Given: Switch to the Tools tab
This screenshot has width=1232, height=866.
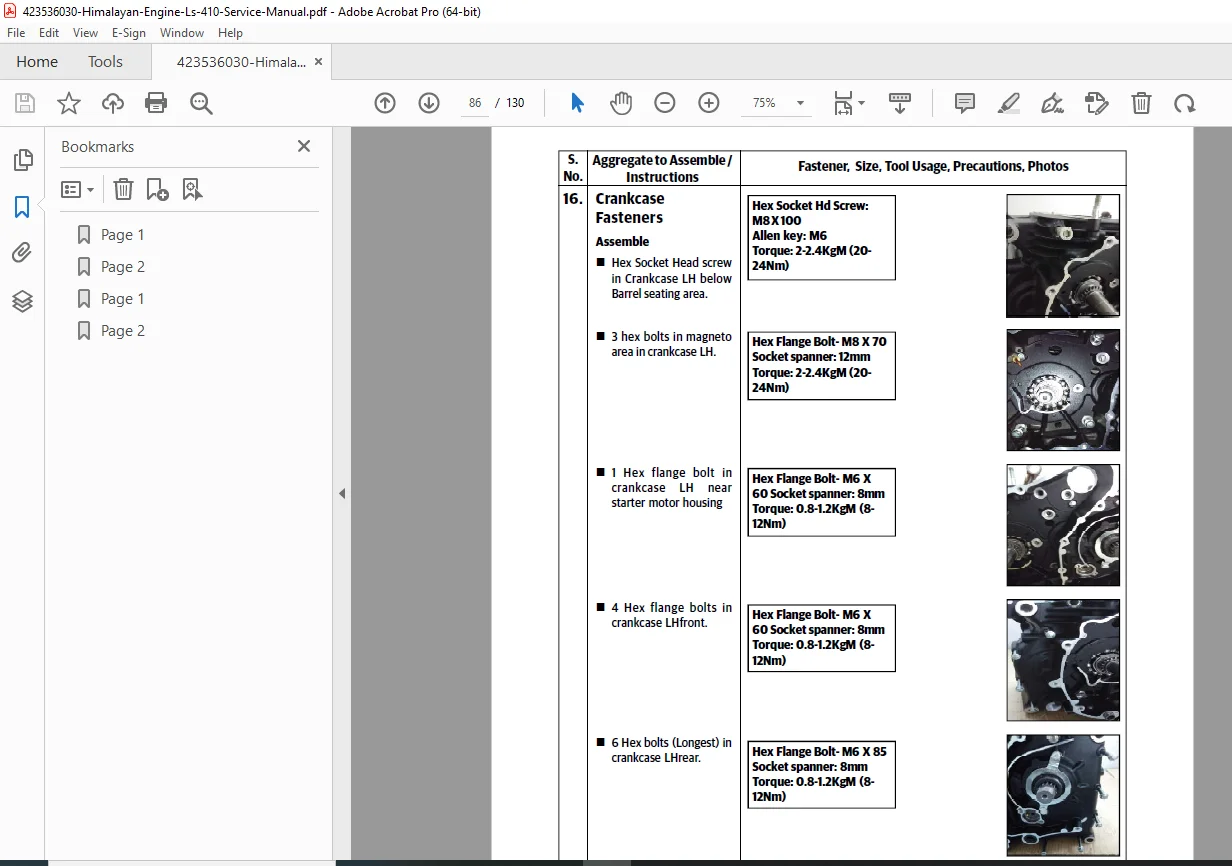Looking at the screenshot, I should click(105, 62).
